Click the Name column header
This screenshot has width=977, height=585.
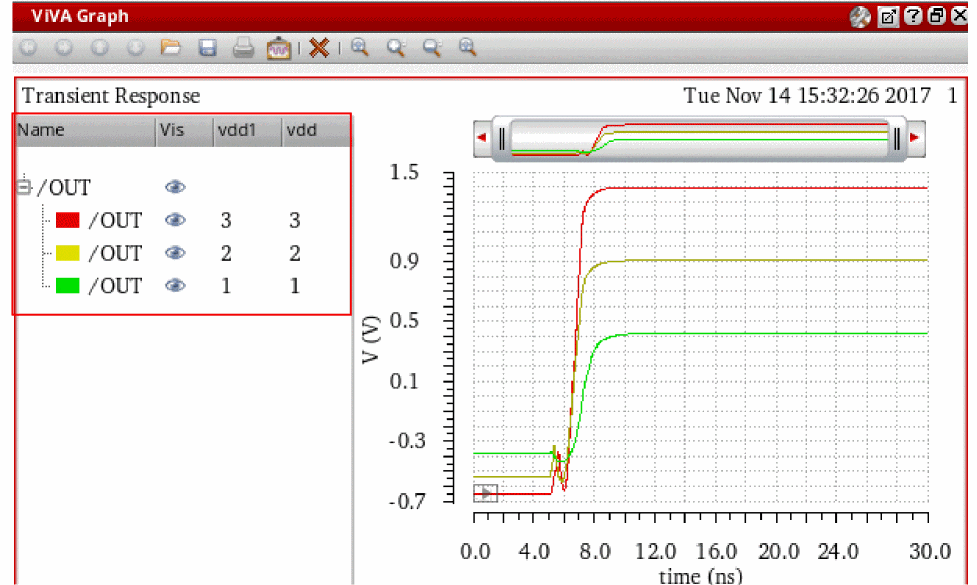pyautogui.click(x=41, y=130)
